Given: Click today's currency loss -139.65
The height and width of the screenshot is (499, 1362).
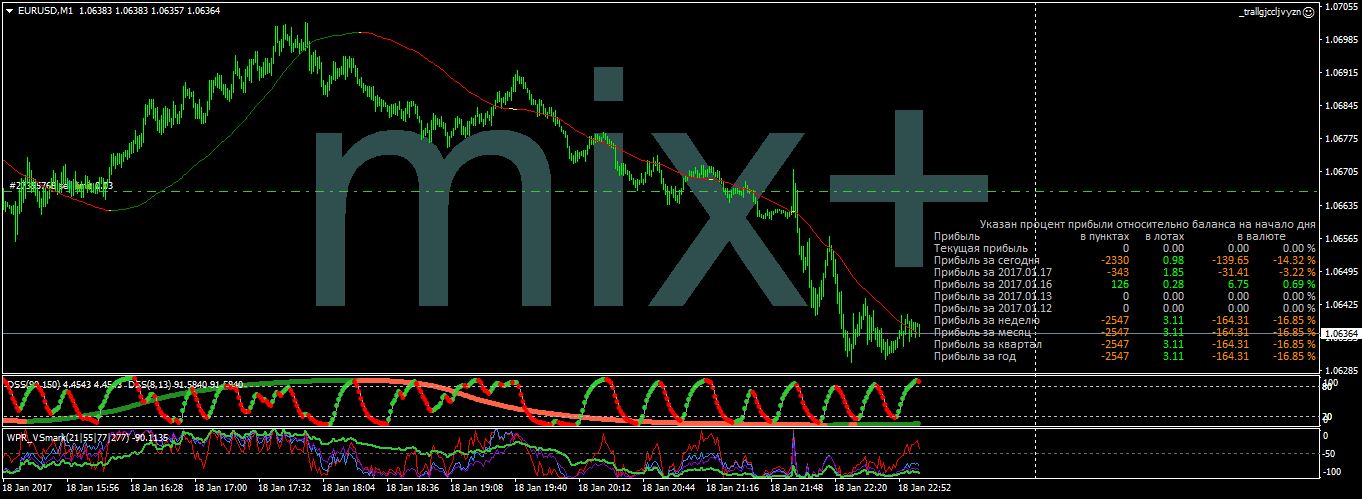Looking at the screenshot, I should coord(1229,260).
